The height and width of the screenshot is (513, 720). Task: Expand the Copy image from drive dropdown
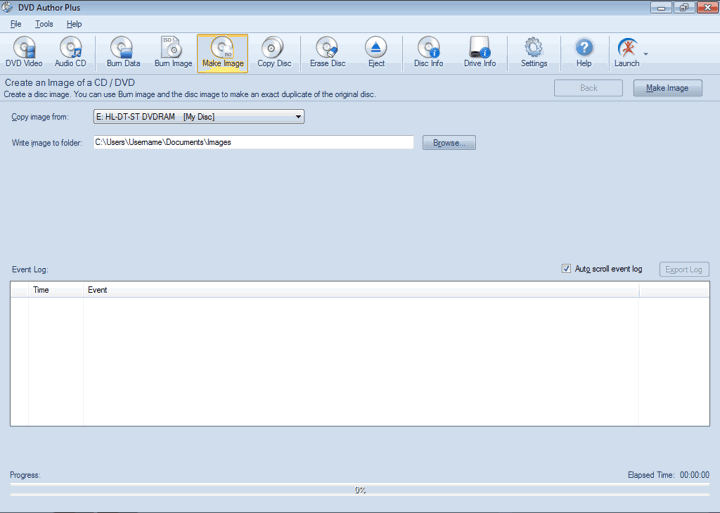[x=298, y=117]
